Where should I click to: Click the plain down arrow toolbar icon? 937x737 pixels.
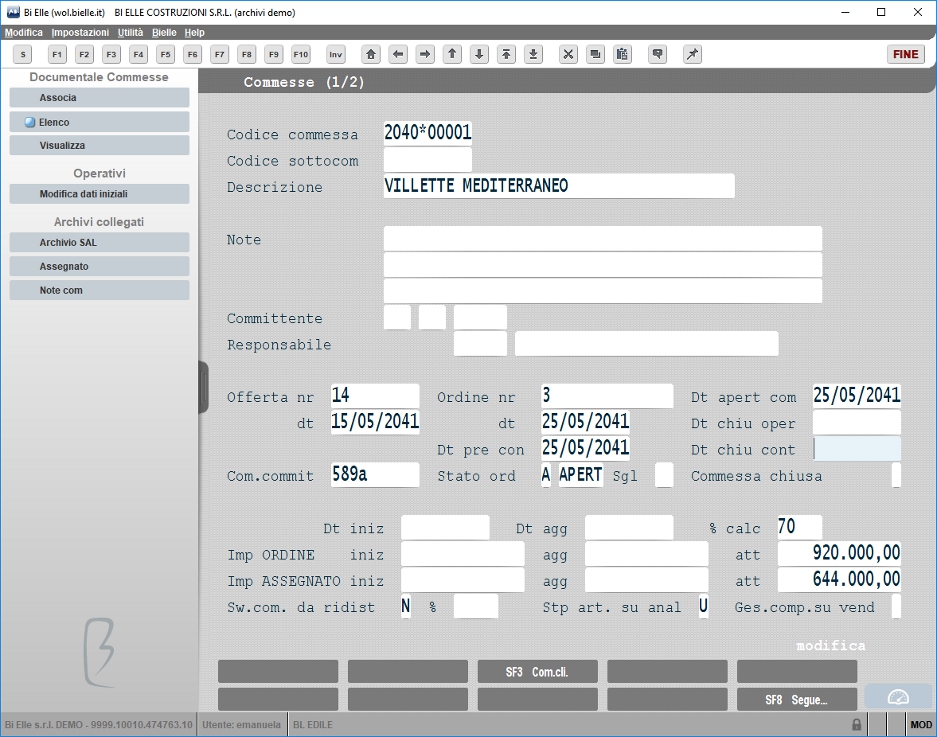(479, 54)
